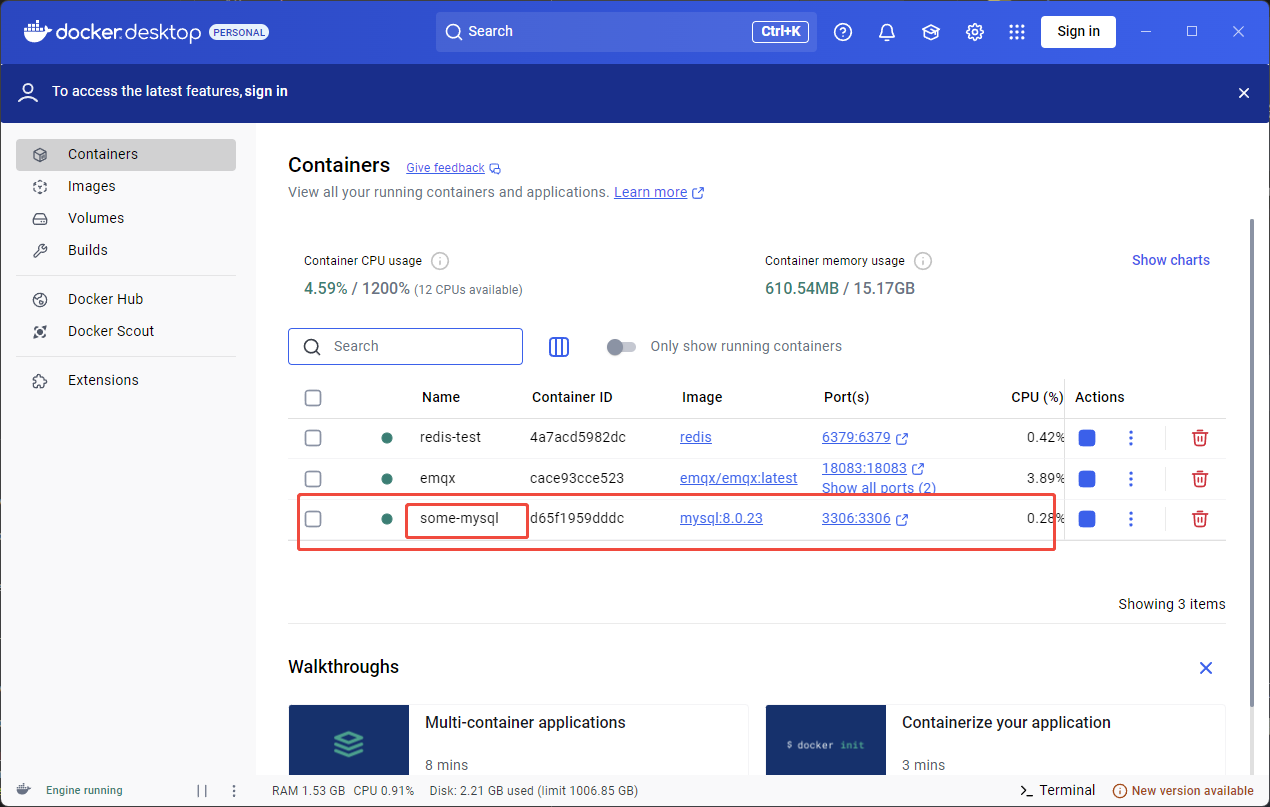Open Containers in the sidebar
Image resolution: width=1270 pixels, height=807 pixels.
[126, 155]
